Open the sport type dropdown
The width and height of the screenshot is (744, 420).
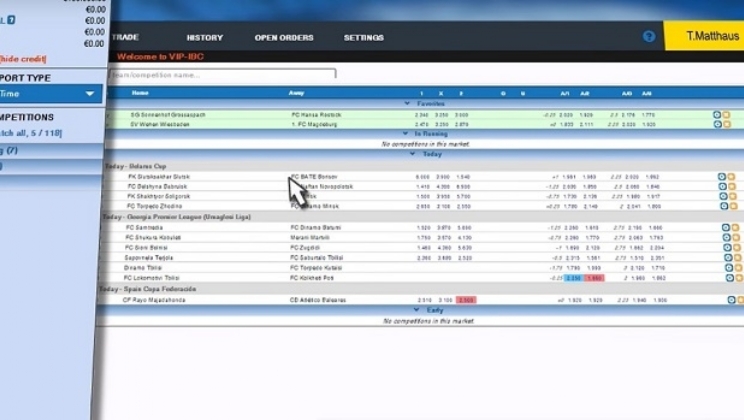pos(89,94)
